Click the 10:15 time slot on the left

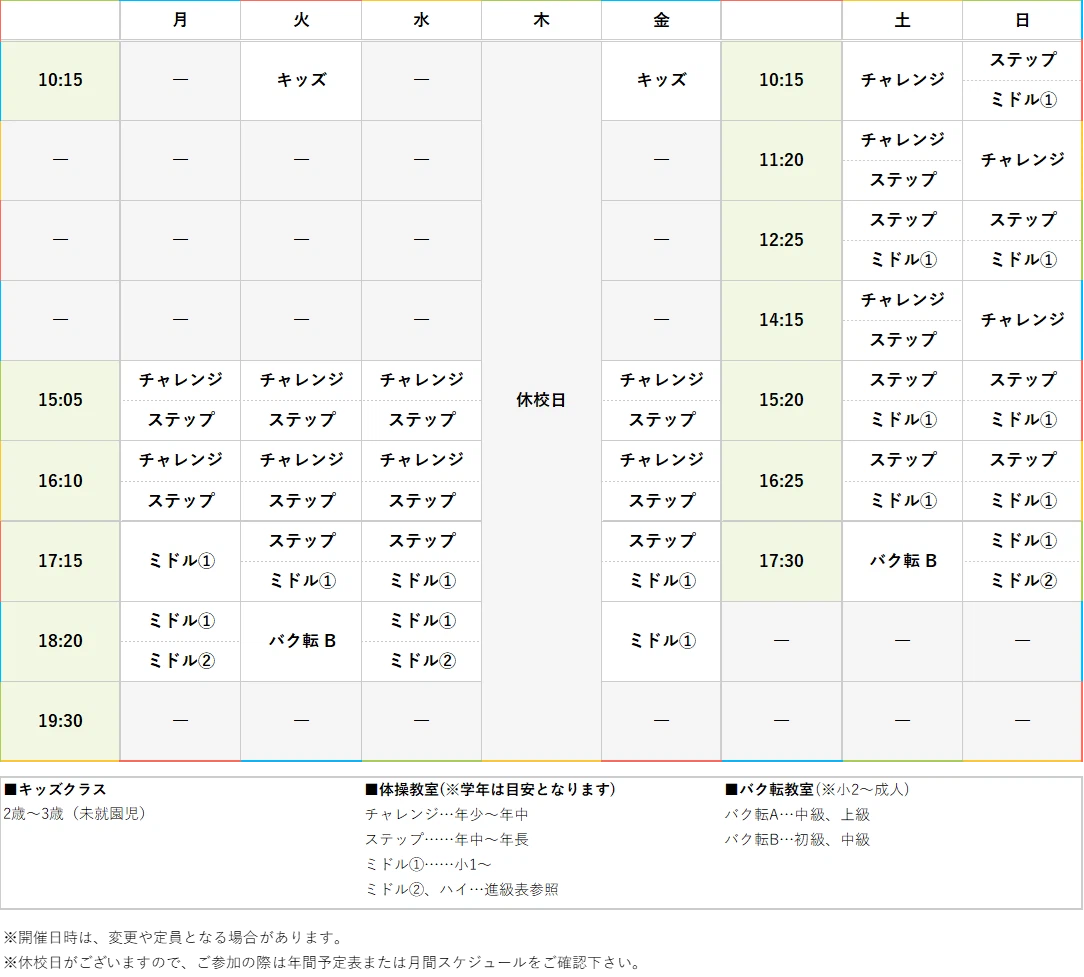[59, 80]
